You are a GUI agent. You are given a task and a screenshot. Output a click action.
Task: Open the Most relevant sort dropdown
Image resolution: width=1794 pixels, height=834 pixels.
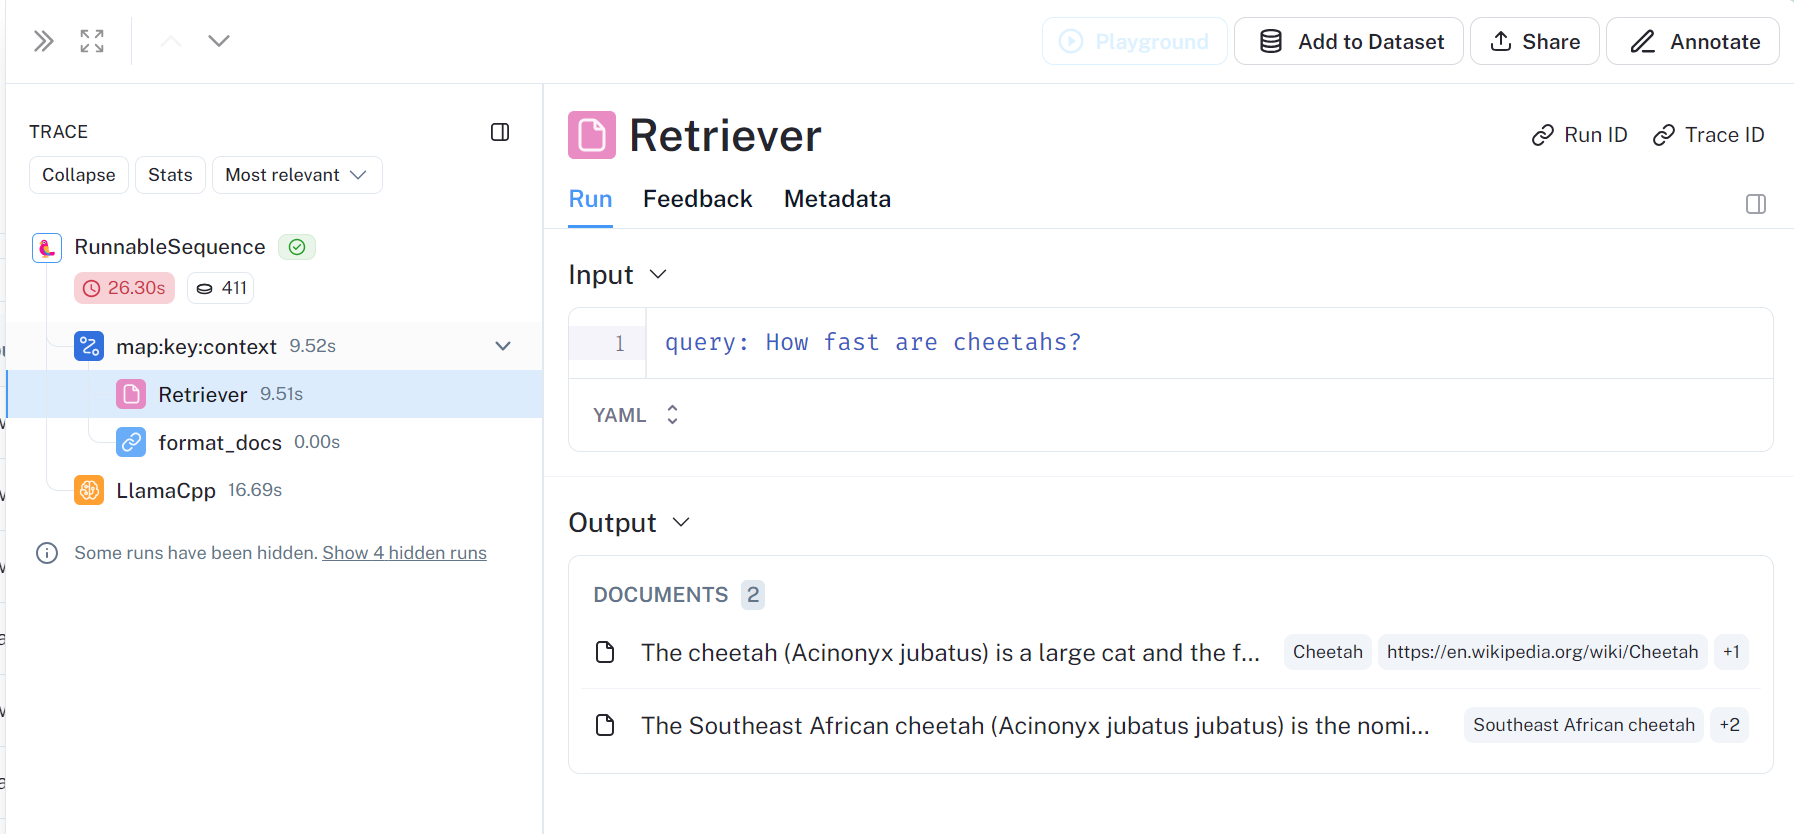click(297, 175)
